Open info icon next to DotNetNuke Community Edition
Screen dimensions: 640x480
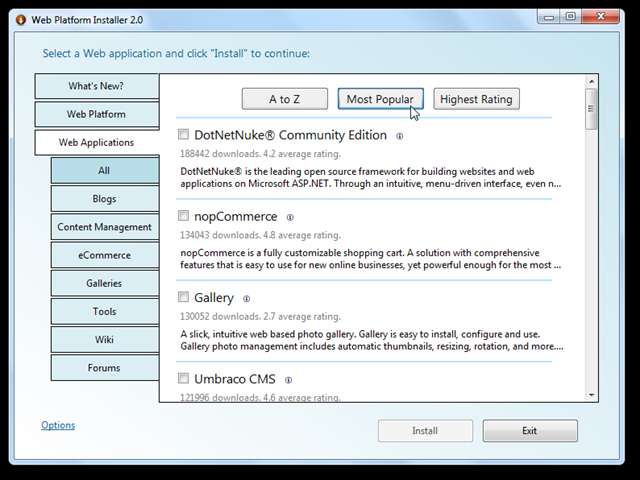click(x=400, y=136)
